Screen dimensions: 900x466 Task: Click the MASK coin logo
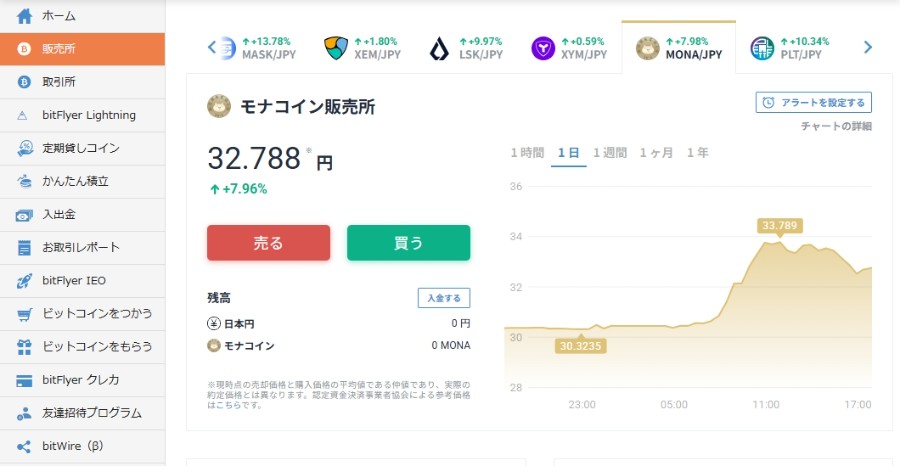tap(228, 48)
